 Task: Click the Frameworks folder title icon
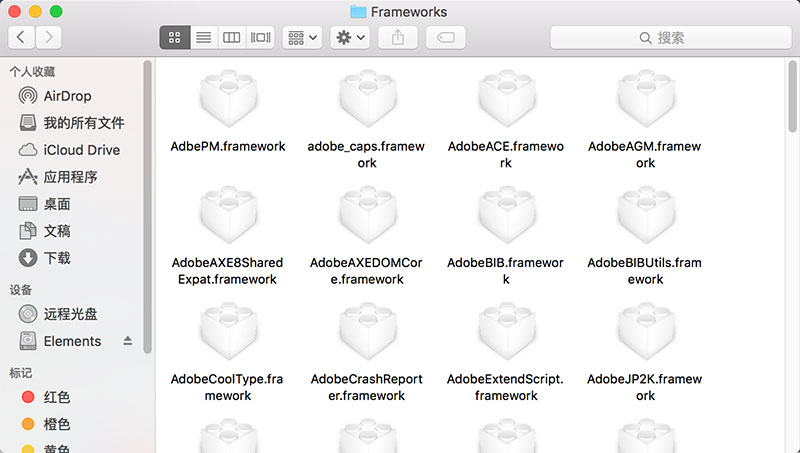(x=358, y=12)
